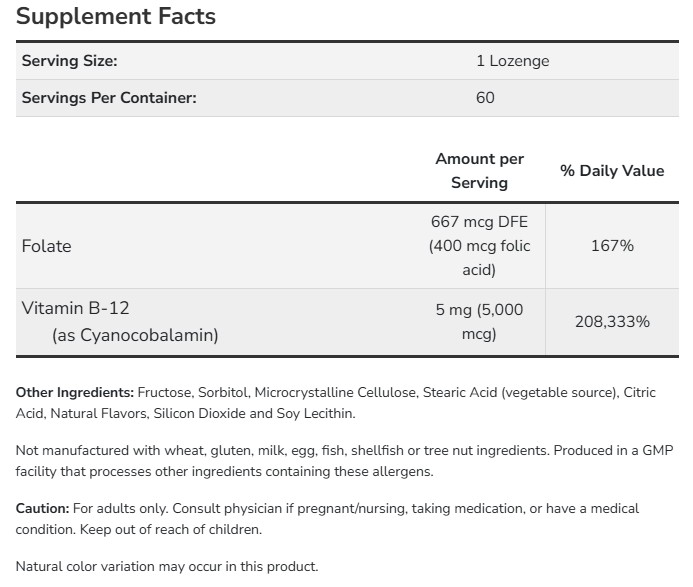The image size is (693, 587).
Task: Click the % Daily Value column header
Action: coord(612,171)
